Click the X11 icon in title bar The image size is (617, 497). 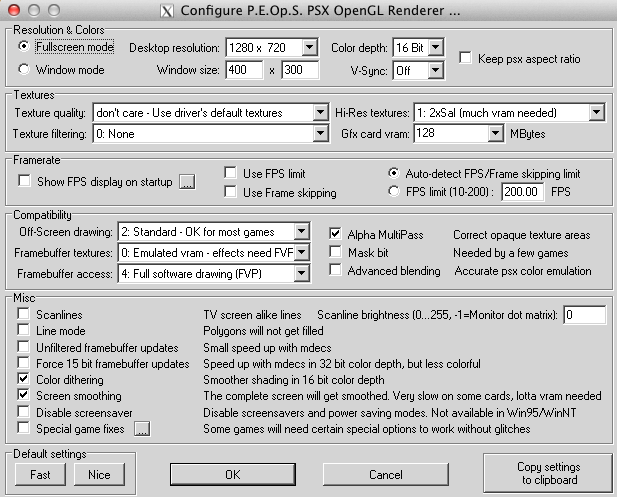pyautogui.click(x=167, y=11)
